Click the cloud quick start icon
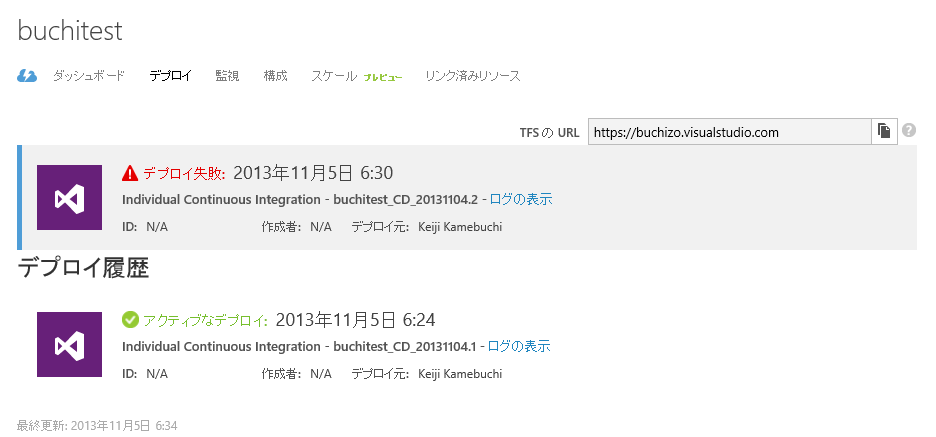This screenshot has width=936, height=437. pyautogui.click(x=27, y=76)
